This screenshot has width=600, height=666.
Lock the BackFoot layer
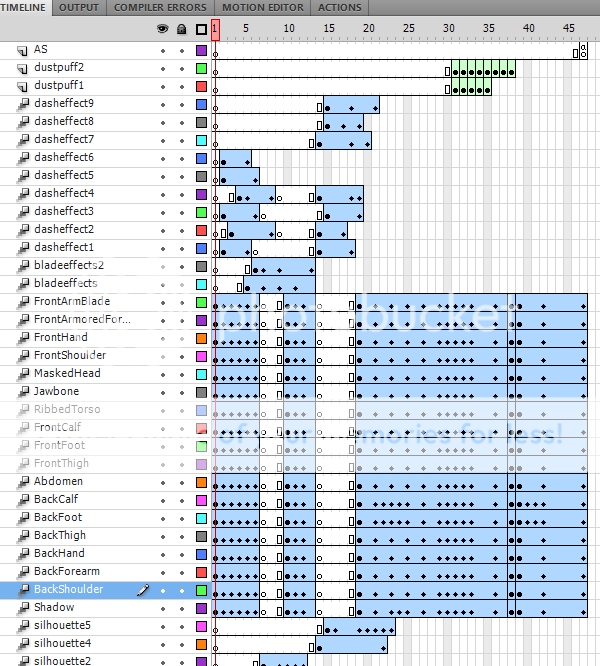tap(182, 517)
